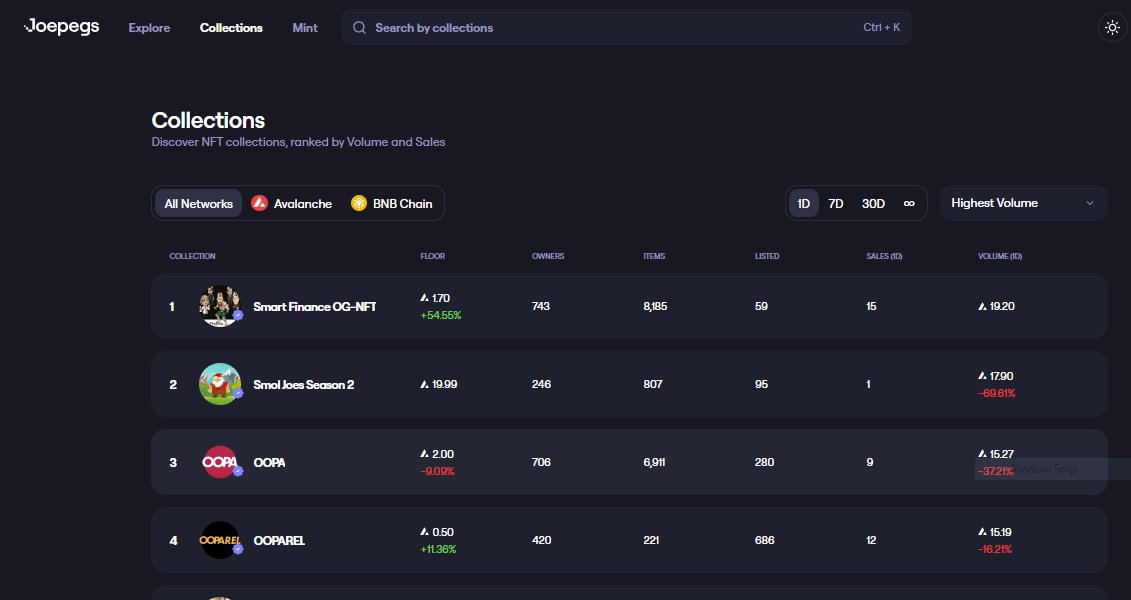Focus the Search by collections field
The width and height of the screenshot is (1131, 600).
626,27
